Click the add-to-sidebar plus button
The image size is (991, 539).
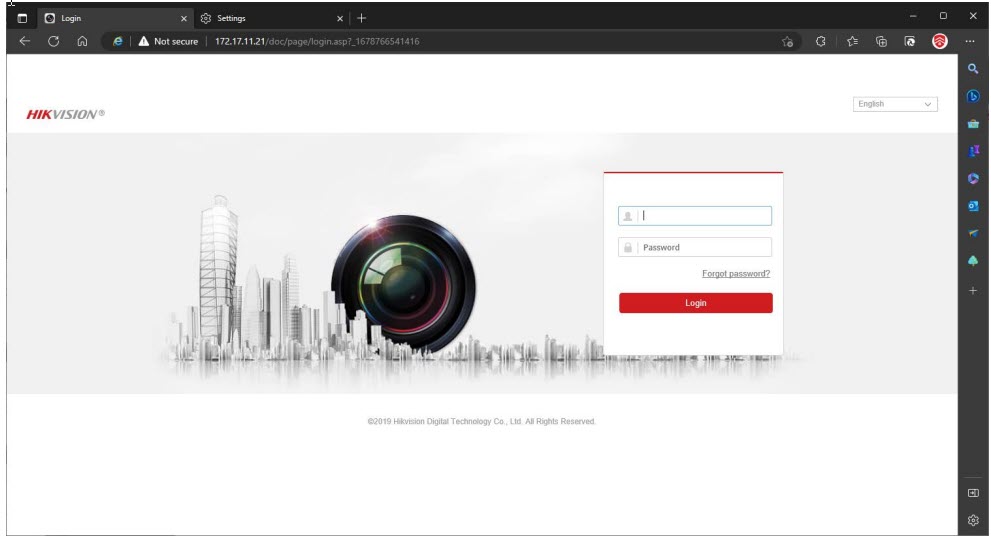973,290
